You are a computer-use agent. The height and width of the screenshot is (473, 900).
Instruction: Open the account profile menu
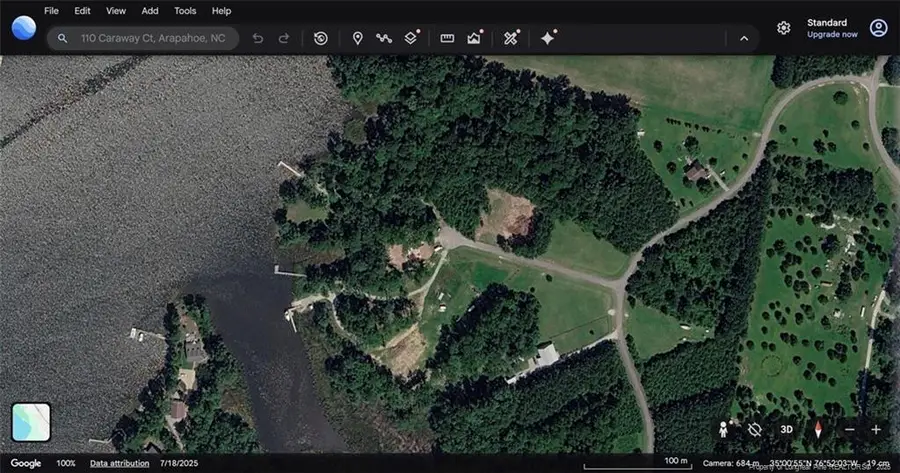(x=878, y=28)
